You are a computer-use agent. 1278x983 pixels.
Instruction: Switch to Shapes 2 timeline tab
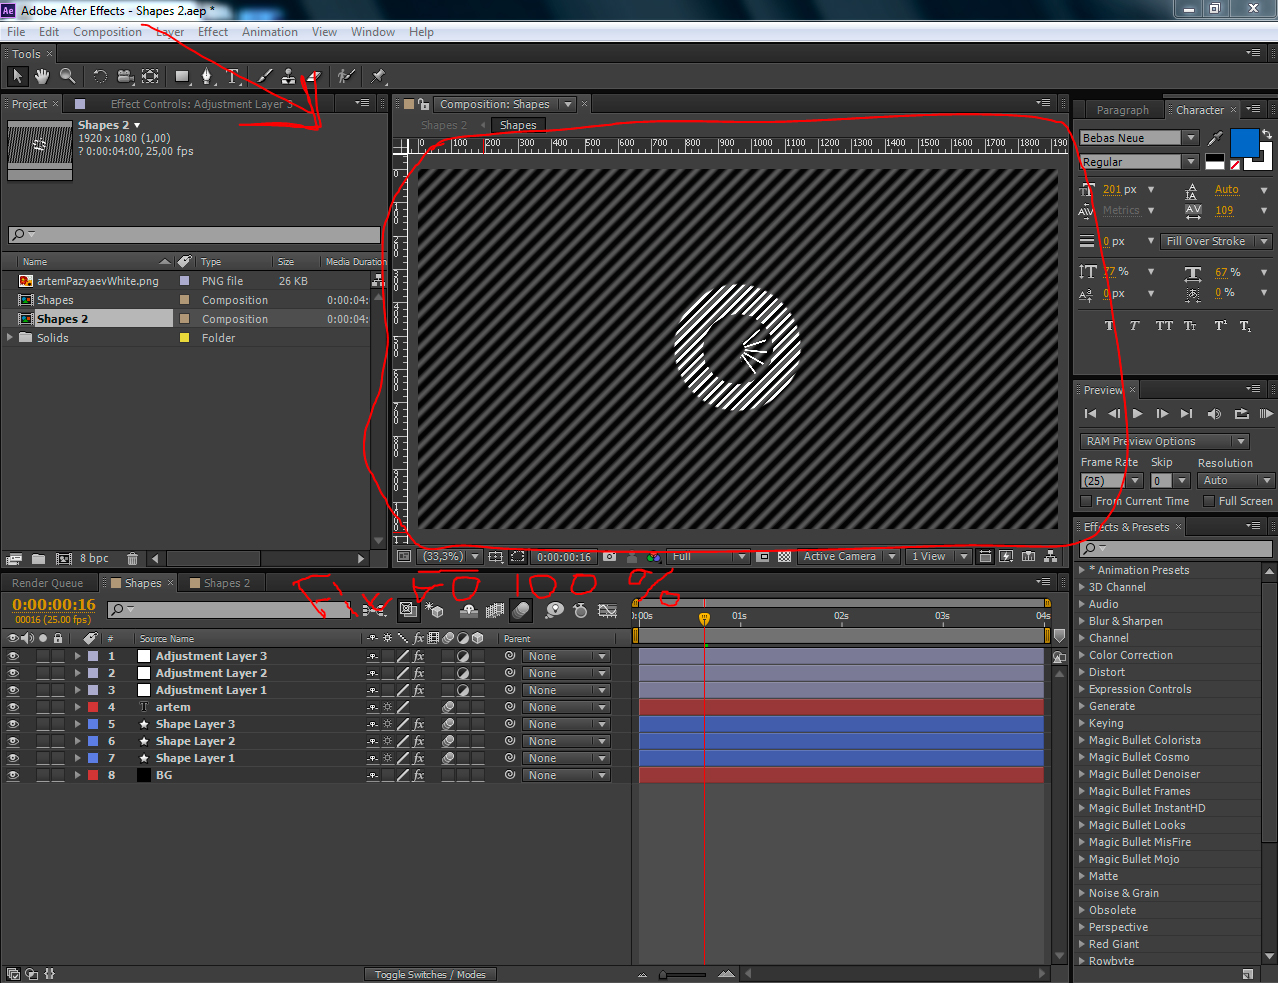(226, 583)
